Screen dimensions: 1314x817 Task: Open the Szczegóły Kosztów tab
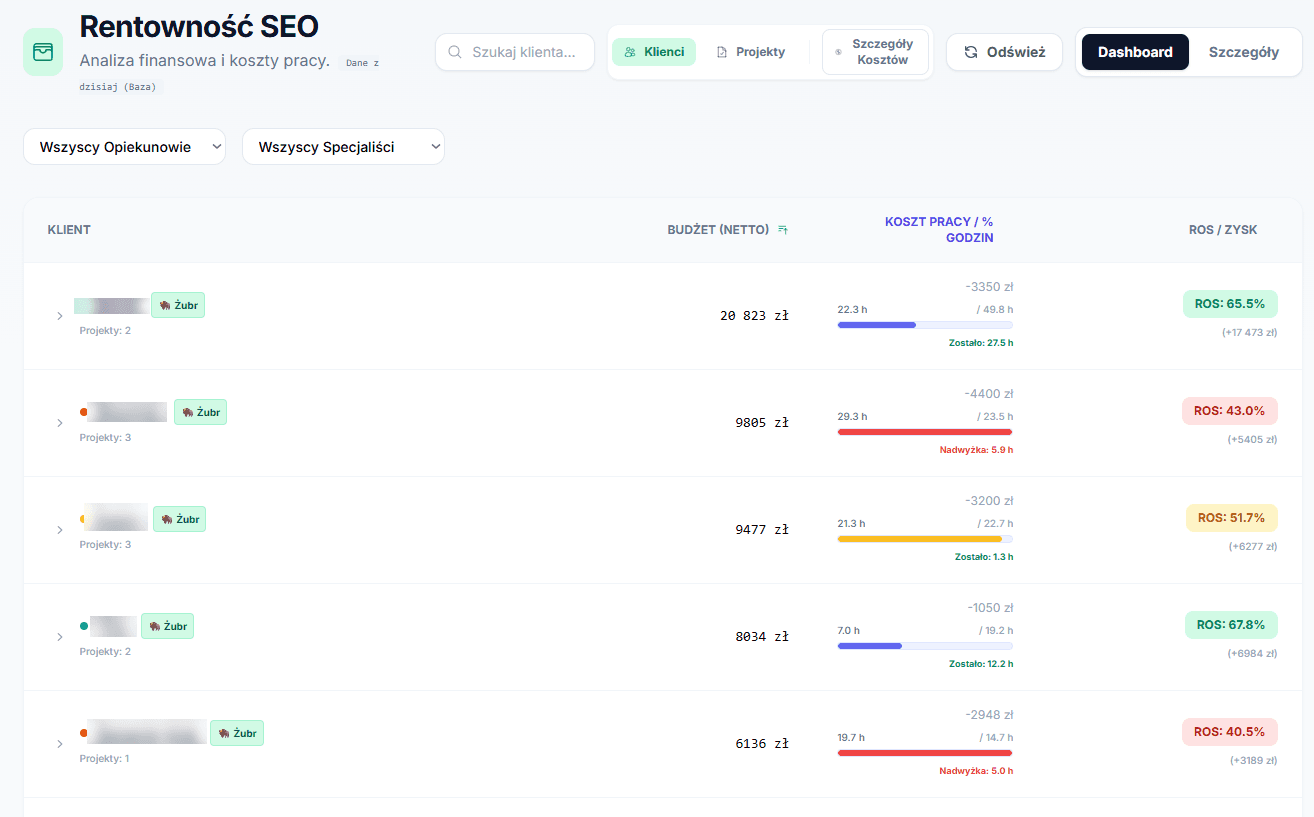[875, 52]
